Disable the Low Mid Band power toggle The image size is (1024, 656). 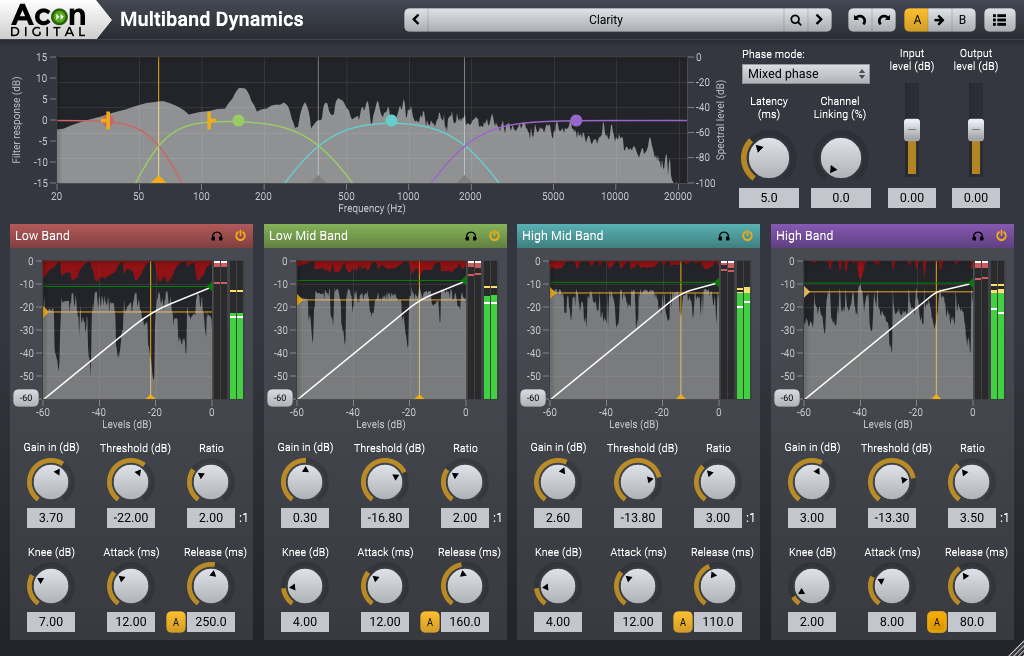(494, 236)
